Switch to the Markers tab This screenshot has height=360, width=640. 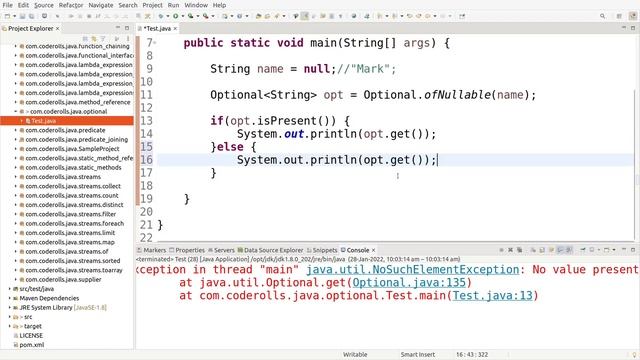(x=151, y=250)
